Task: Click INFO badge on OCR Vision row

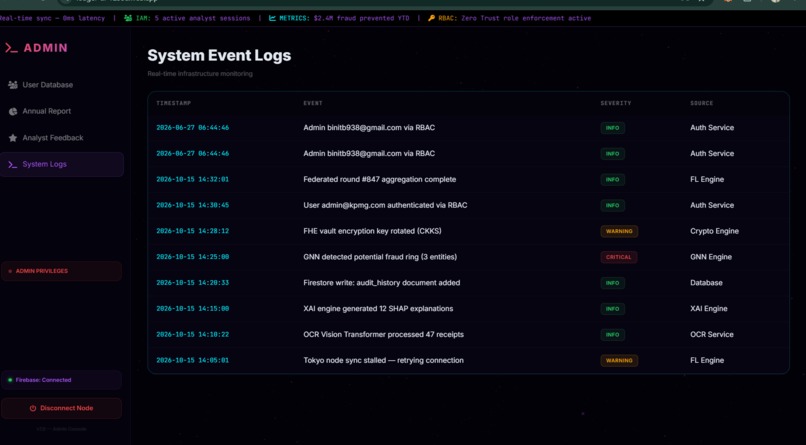Action: [613, 335]
